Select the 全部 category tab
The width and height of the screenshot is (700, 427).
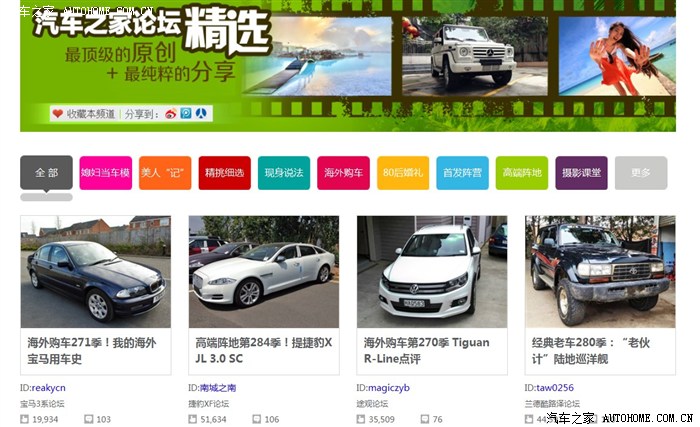pos(46,173)
